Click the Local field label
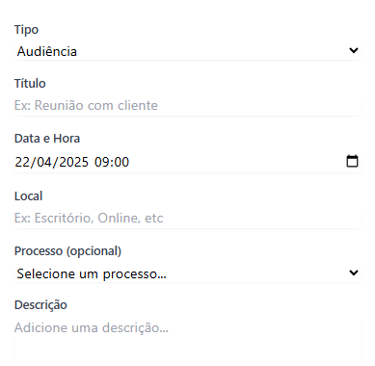Viewport: 375px width, 366px height. [x=28, y=196]
